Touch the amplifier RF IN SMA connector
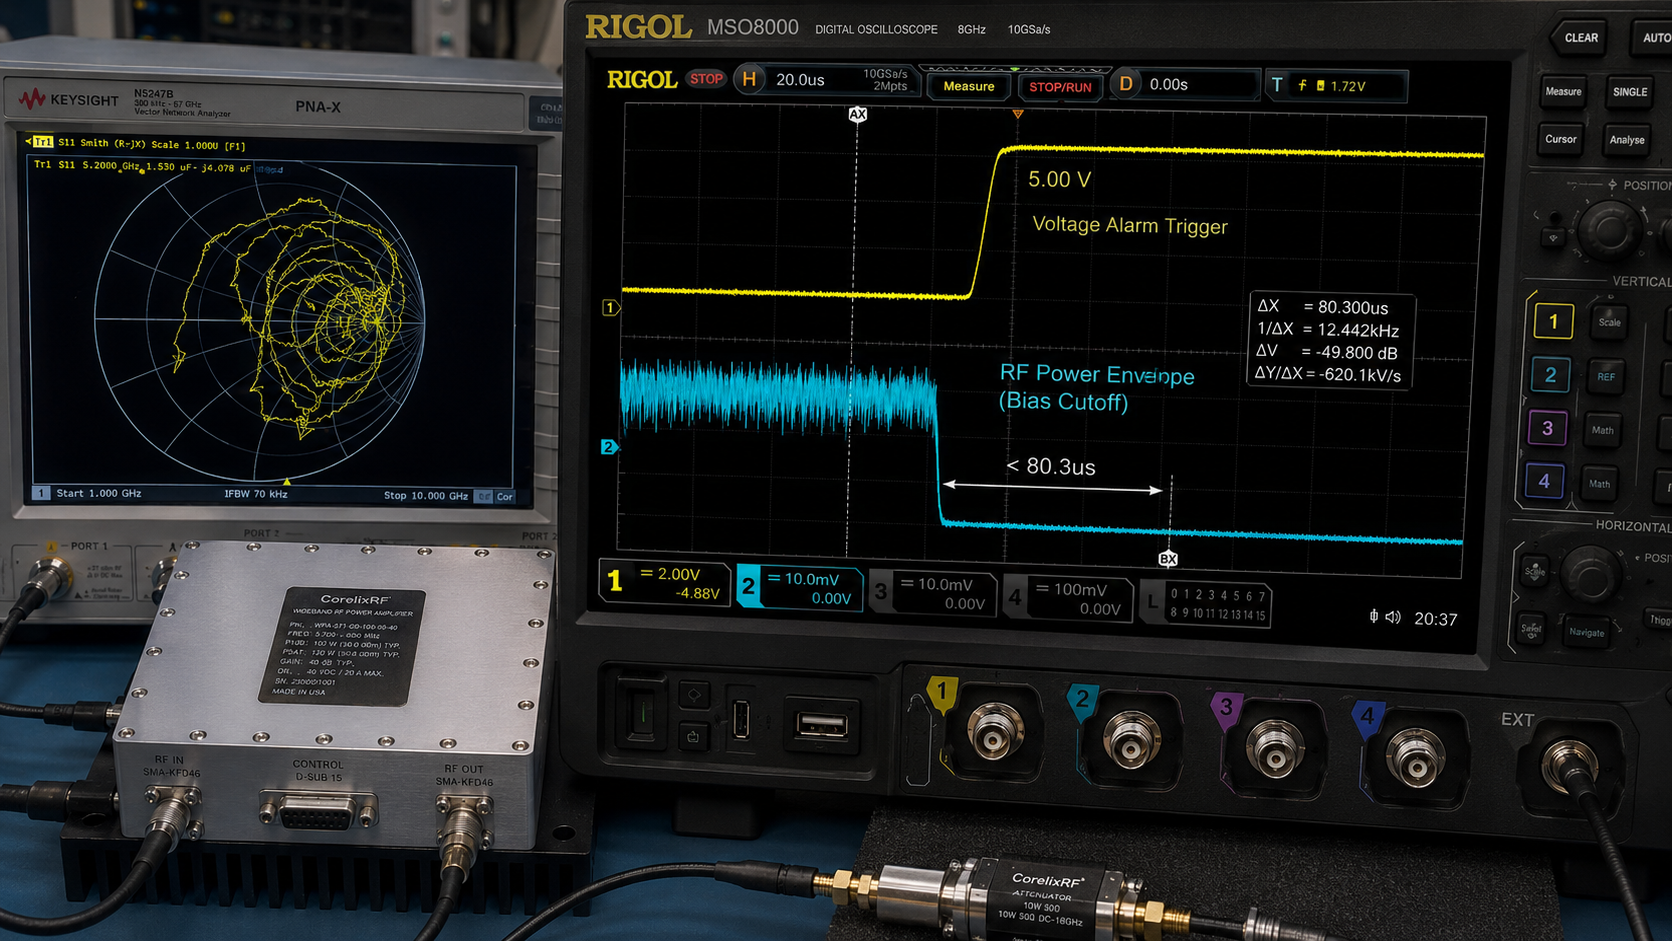The width and height of the screenshot is (1672, 941). 172,815
